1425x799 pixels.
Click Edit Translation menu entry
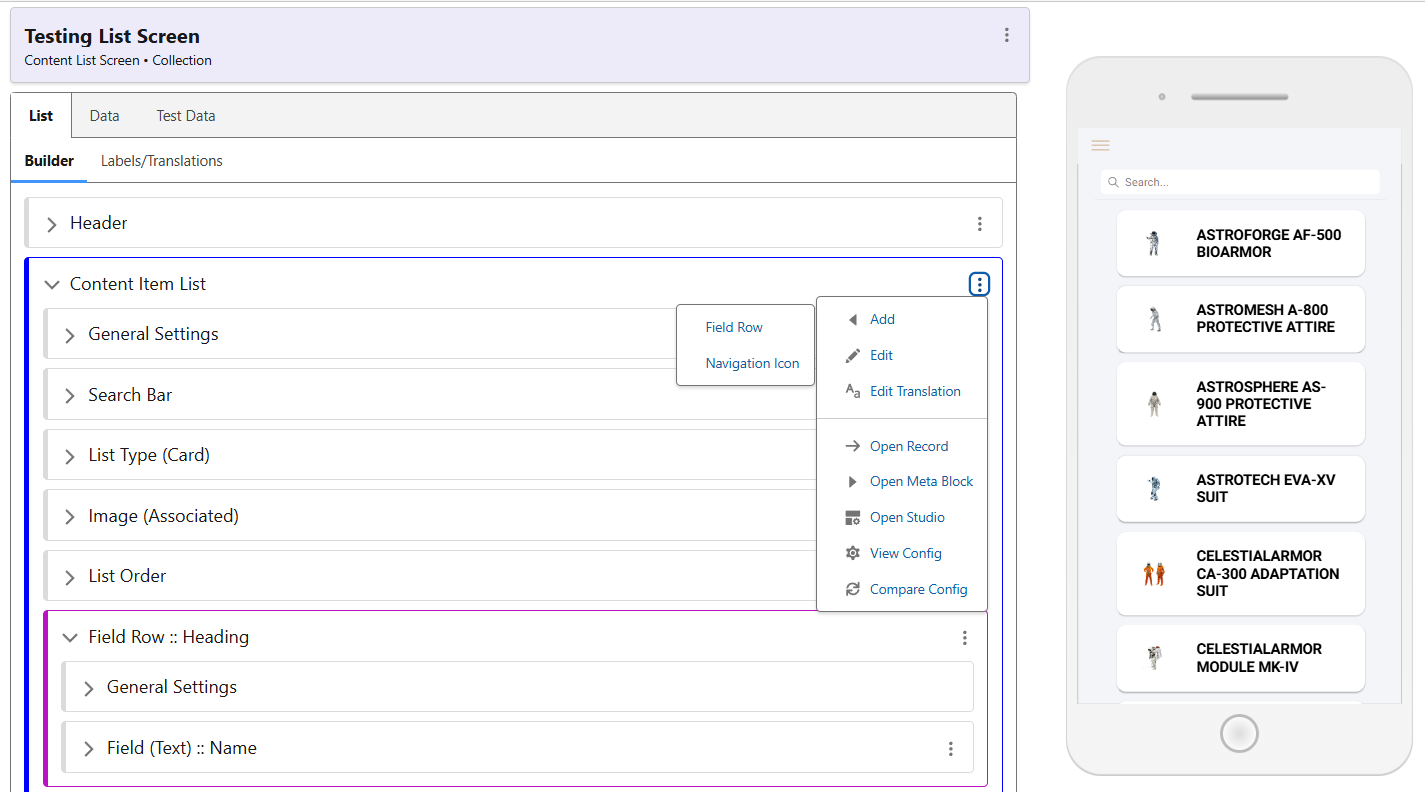(x=914, y=391)
